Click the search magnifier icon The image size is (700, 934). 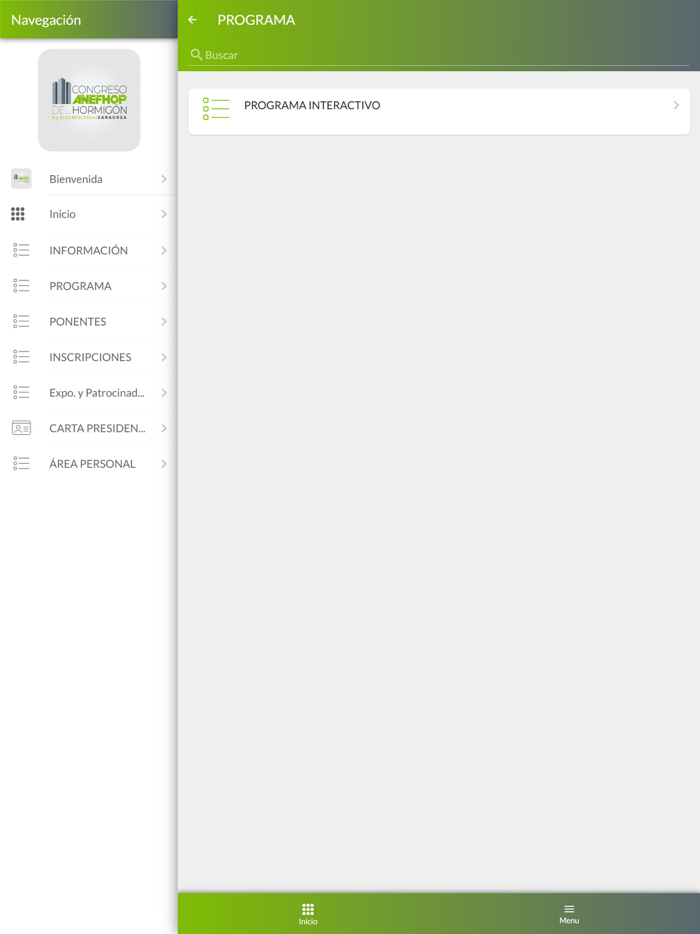click(x=196, y=55)
